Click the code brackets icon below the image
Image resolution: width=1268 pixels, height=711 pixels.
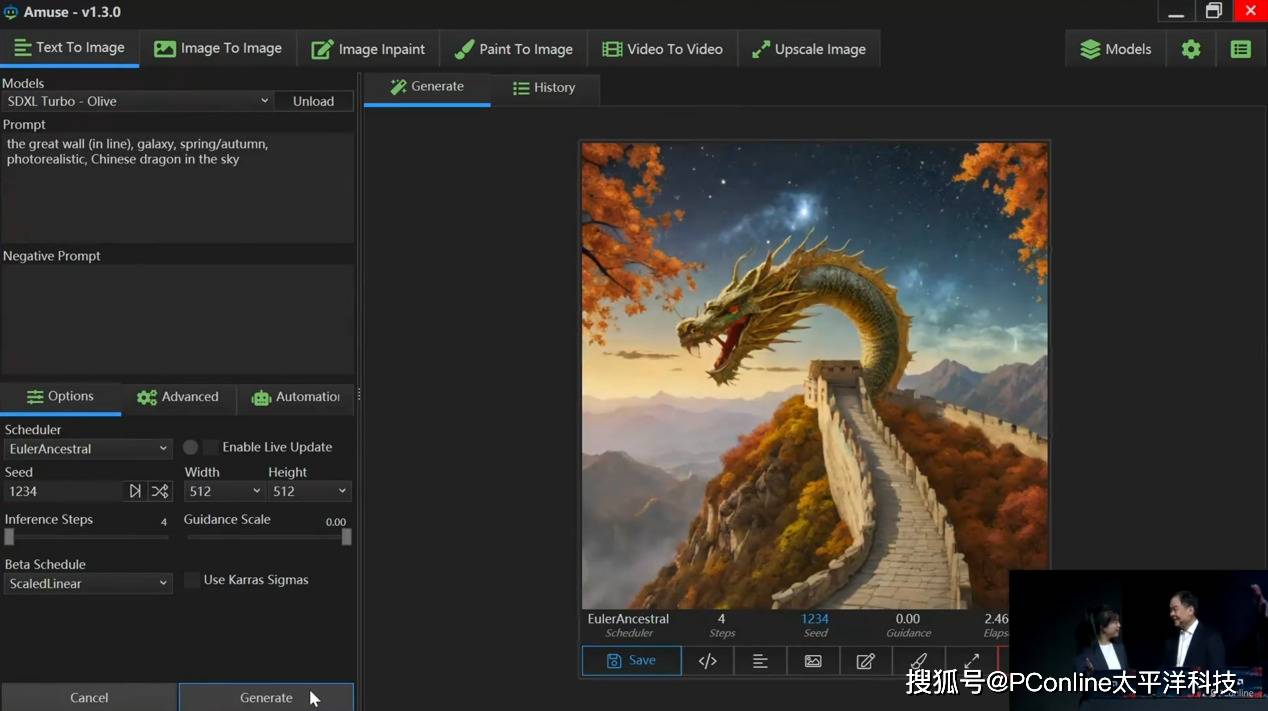pos(707,661)
